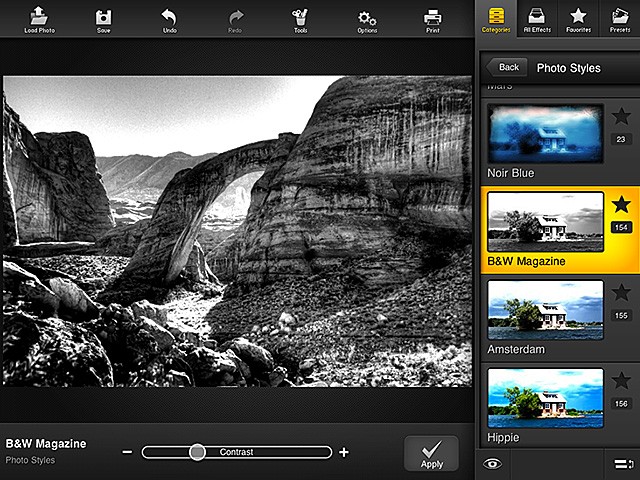Click the minus icon beside Contrast slider

127,453
